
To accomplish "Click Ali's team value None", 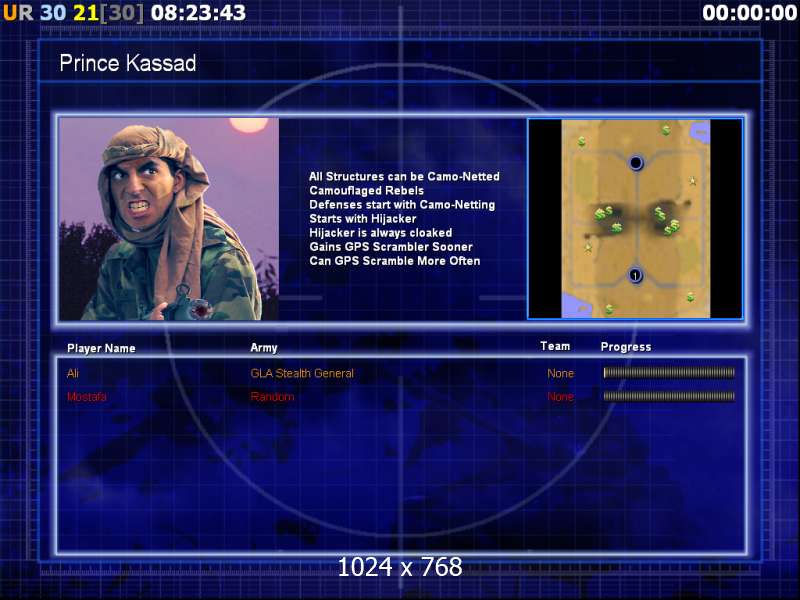I will [561, 373].
